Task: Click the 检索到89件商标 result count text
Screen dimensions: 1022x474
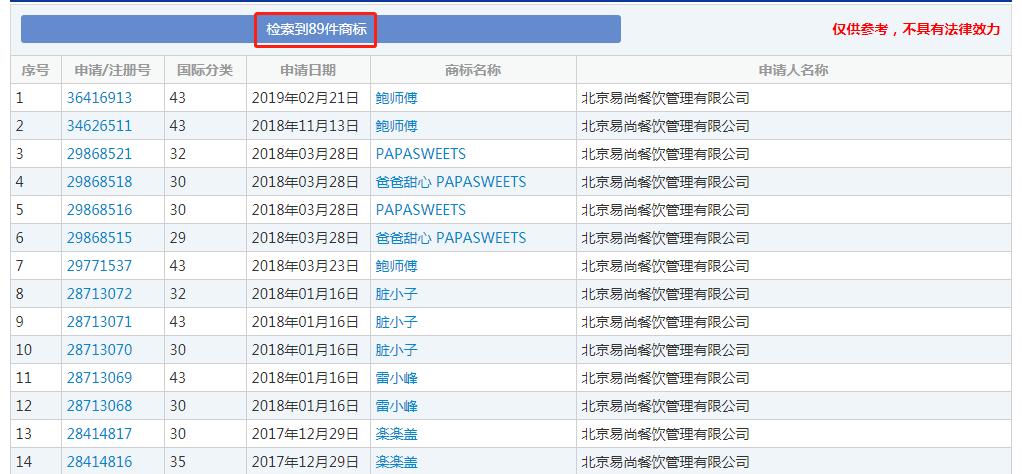Action: click(x=316, y=29)
